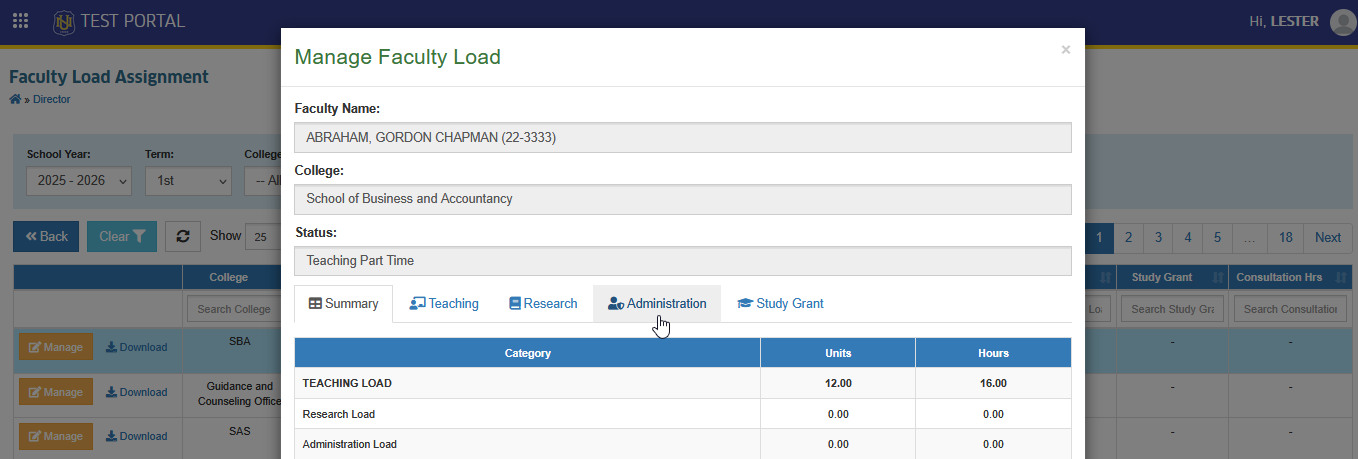Viewport: 1358px width, 459px height.
Task: Click the Faculty Load Assignment heading
Action: pyautogui.click(x=109, y=77)
